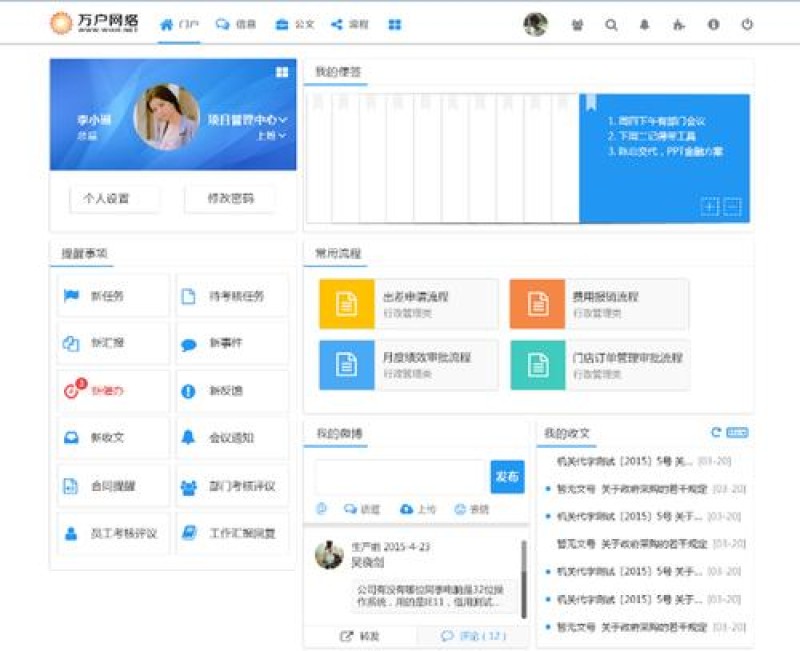Open the last 暂无文号 document in the list

[651, 627]
